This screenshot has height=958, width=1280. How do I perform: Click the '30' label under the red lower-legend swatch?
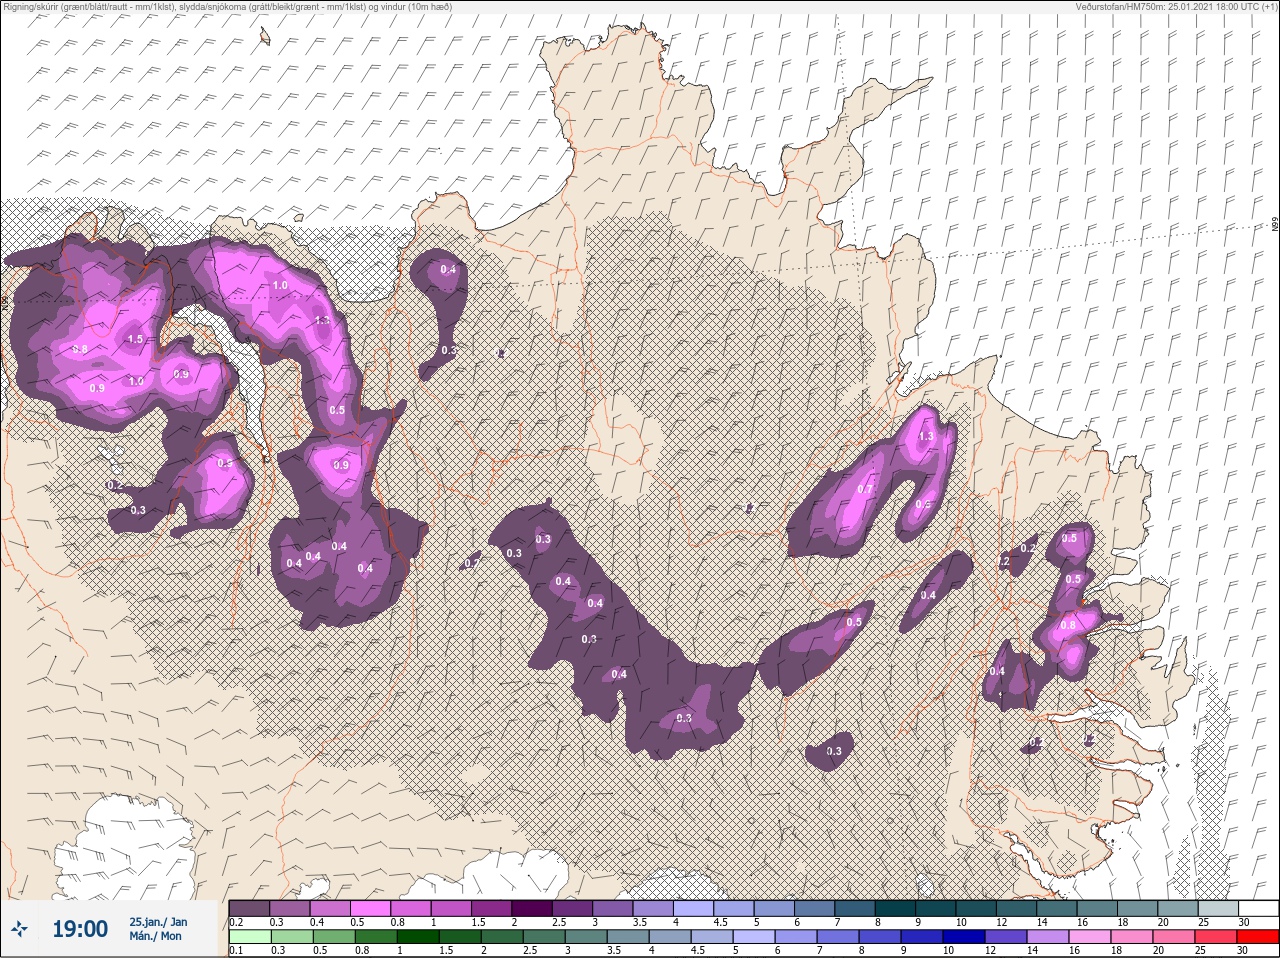(x=1244, y=951)
